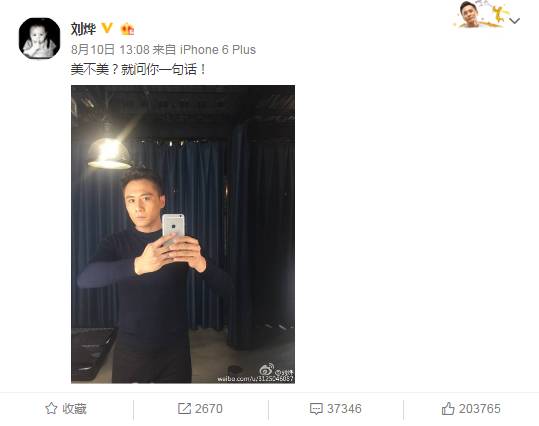The width and height of the screenshot is (539, 426).
Task: Click the membership crown badge icon
Action: pos(127,29)
